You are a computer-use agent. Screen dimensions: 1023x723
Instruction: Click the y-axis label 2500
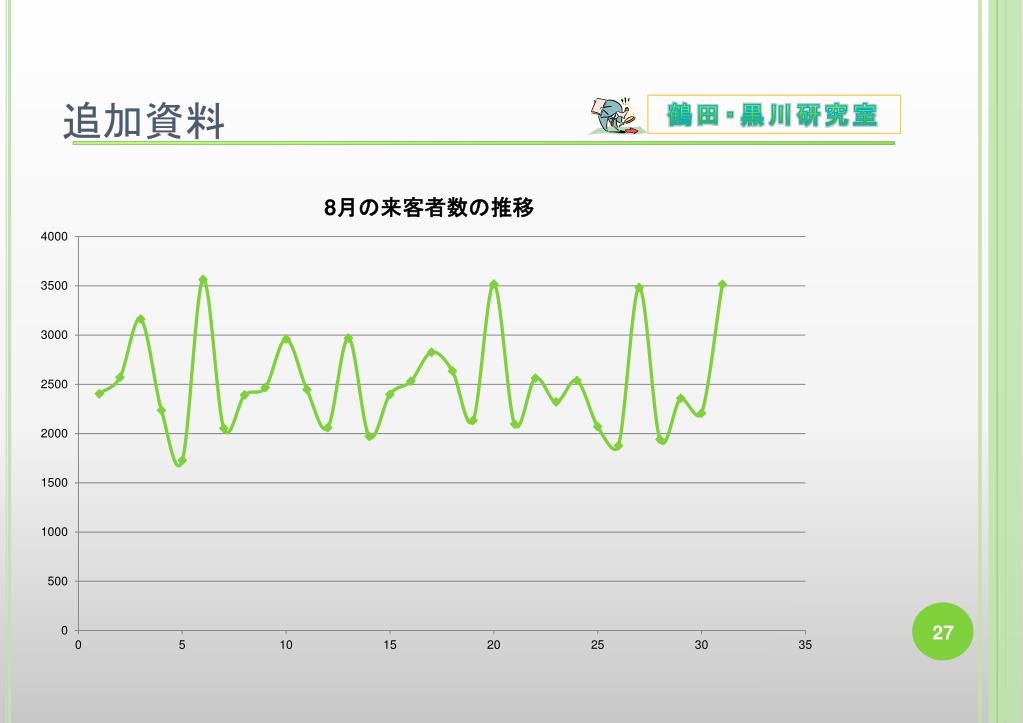pyautogui.click(x=54, y=384)
